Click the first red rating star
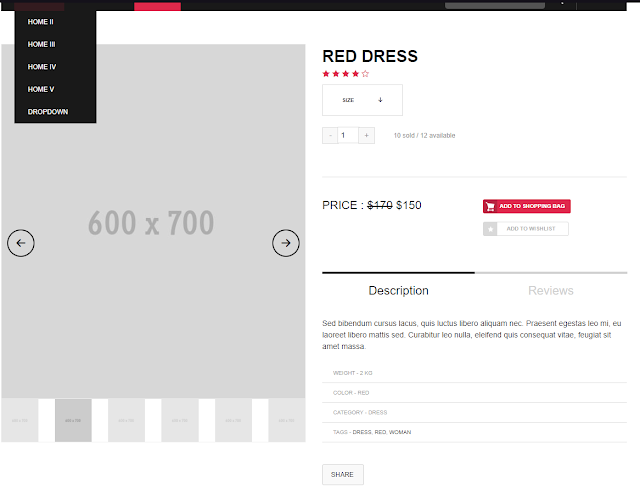The width and height of the screenshot is (640, 489). [326, 73]
